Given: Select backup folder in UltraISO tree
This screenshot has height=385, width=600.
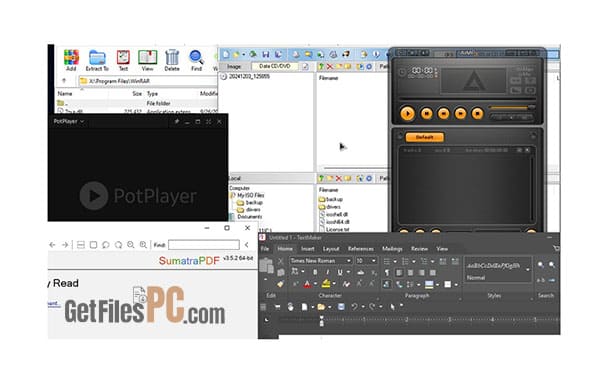Looking at the screenshot, I should click(254, 203).
